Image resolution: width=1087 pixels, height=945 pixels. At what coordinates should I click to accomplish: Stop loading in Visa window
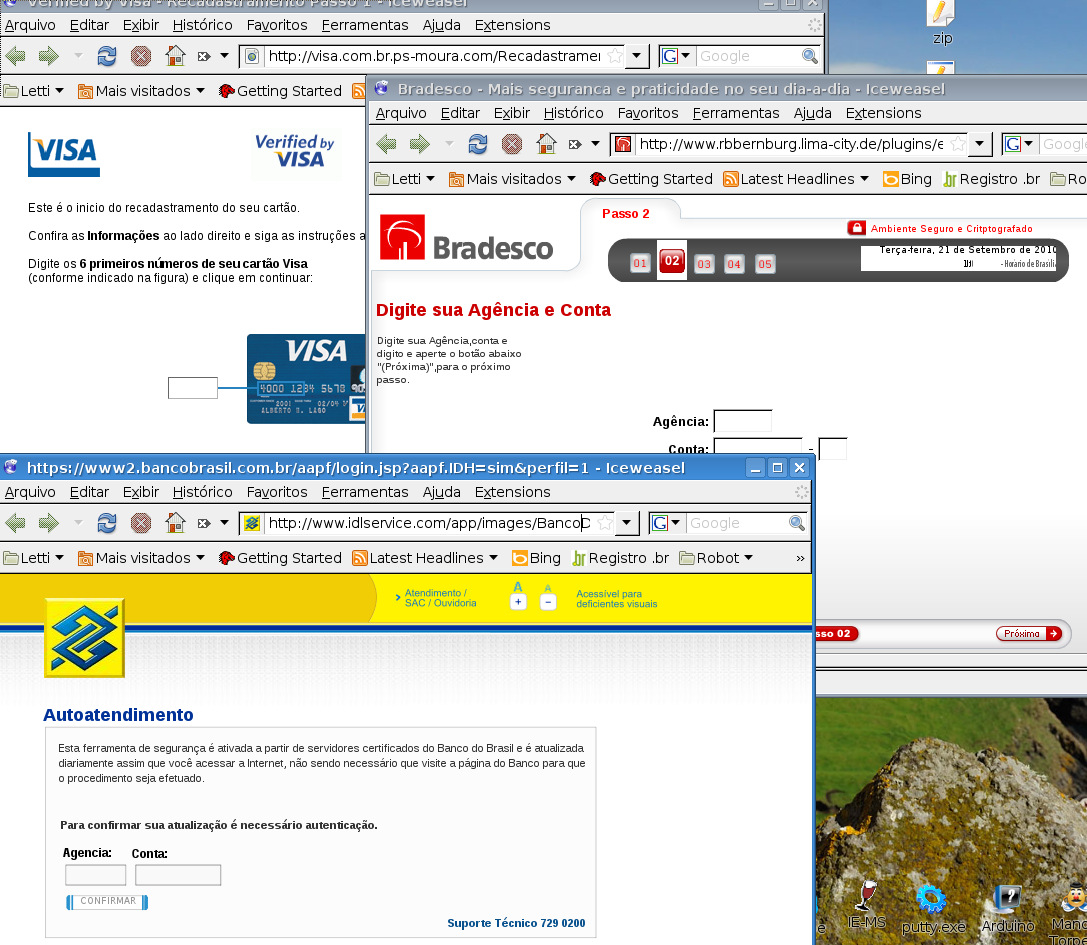pos(141,56)
